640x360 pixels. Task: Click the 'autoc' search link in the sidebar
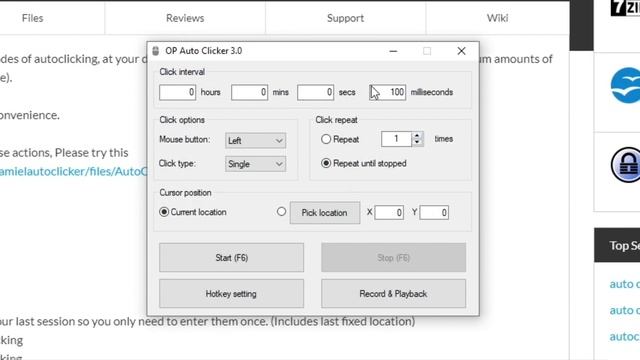click(x=624, y=336)
